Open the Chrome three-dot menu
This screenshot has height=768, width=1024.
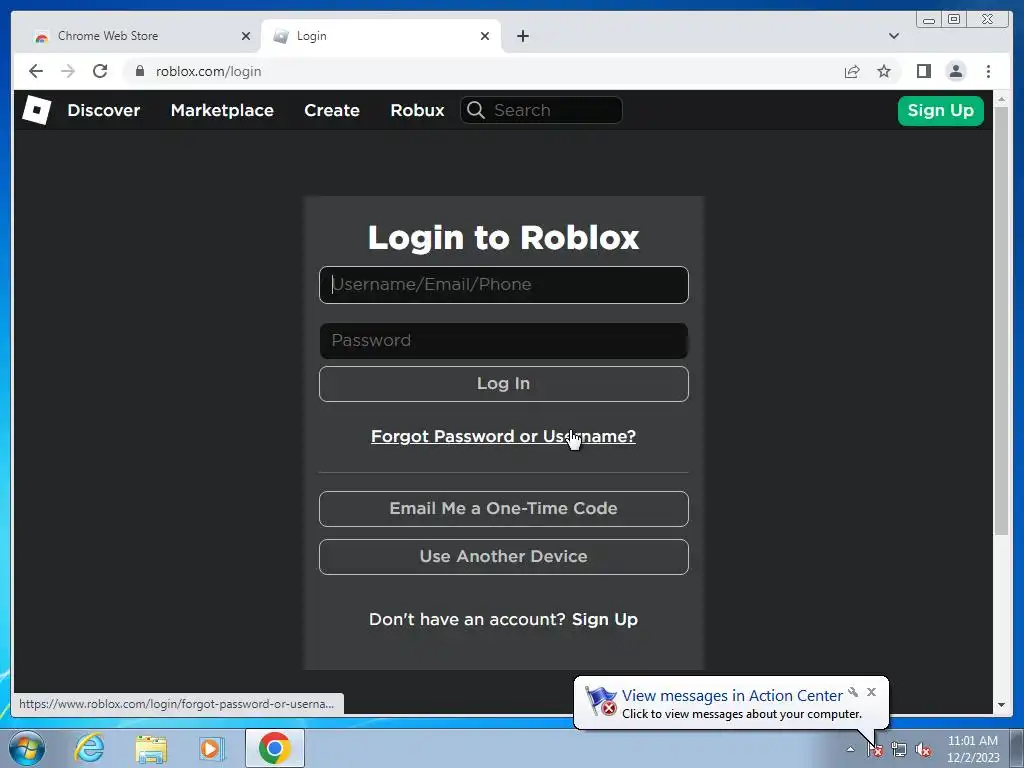(988, 71)
